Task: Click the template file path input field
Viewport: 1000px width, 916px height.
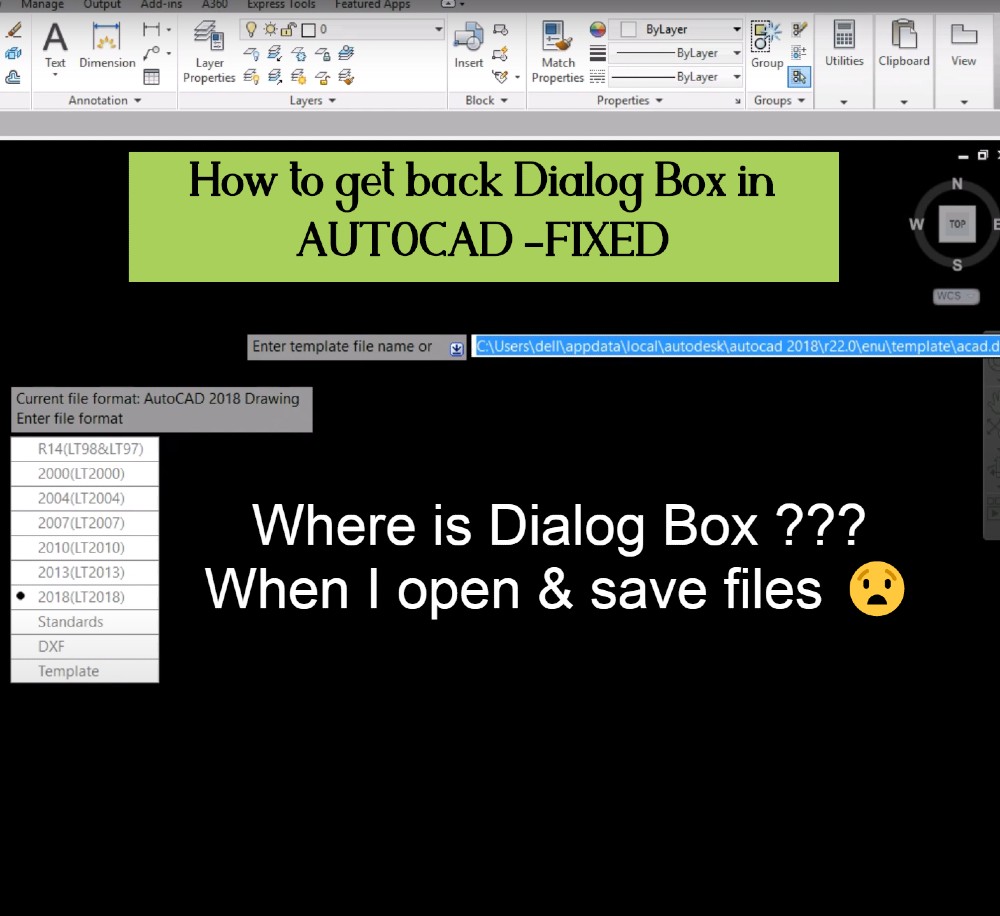Action: coord(730,345)
